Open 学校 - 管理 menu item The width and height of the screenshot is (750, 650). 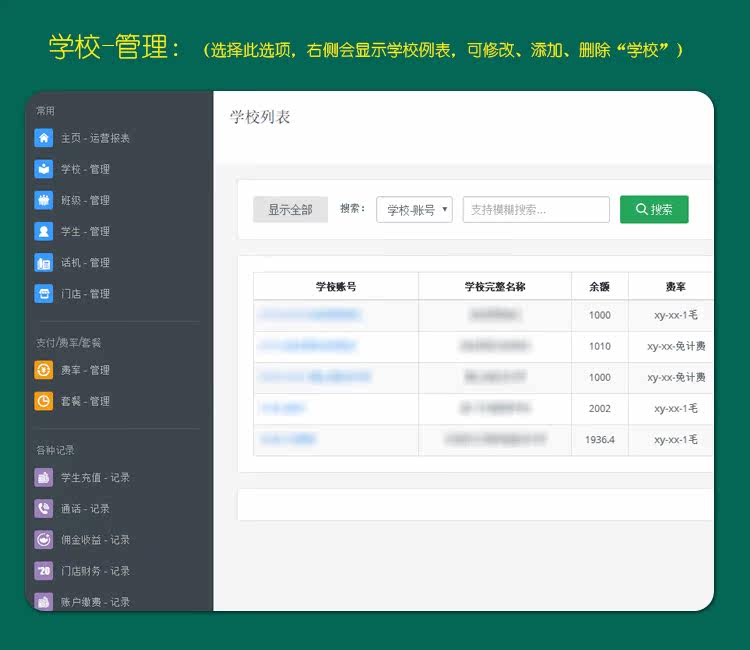(x=85, y=169)
